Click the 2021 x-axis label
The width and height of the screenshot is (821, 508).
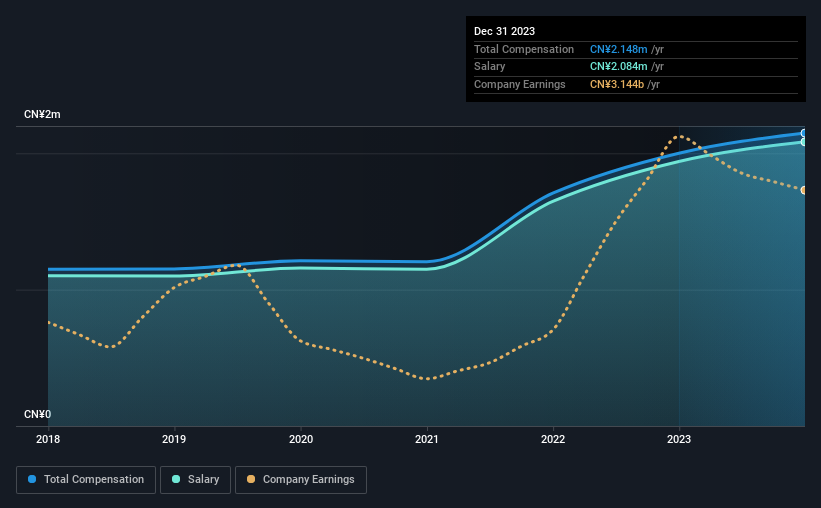coord(427,439)
